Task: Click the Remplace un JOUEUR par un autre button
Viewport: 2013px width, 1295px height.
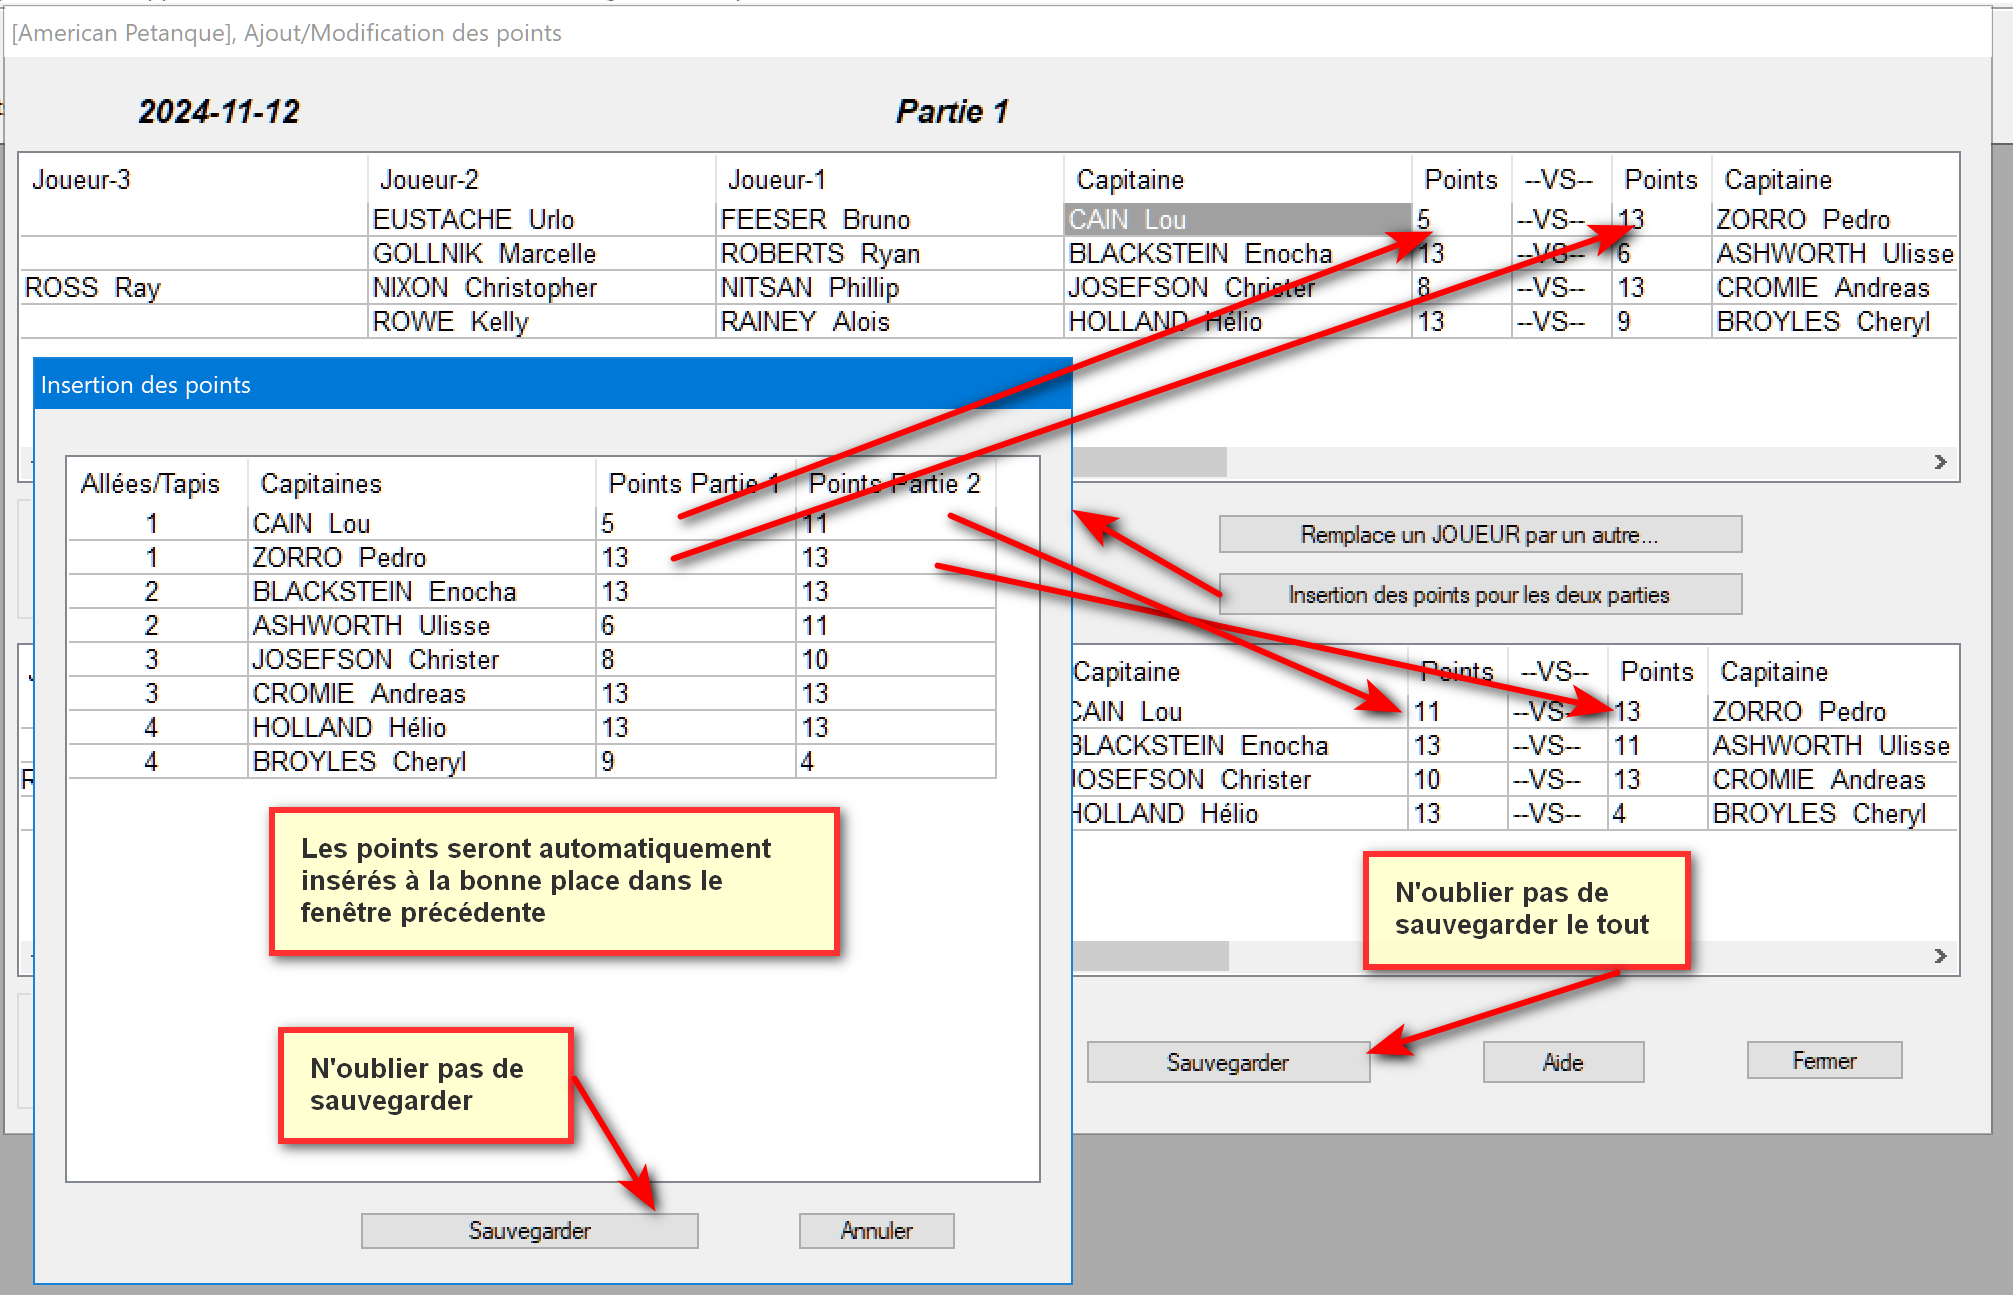Action: pyautogui.click(x=1479, y=534)
